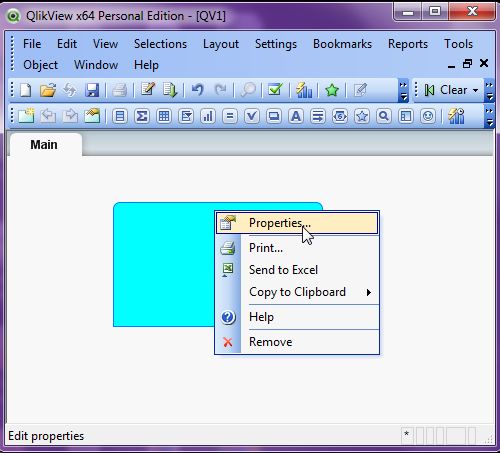This screenshot has height=453, width=500.
Task: Open Current Selections via the green checkmark icon
Action: (275, 90)
